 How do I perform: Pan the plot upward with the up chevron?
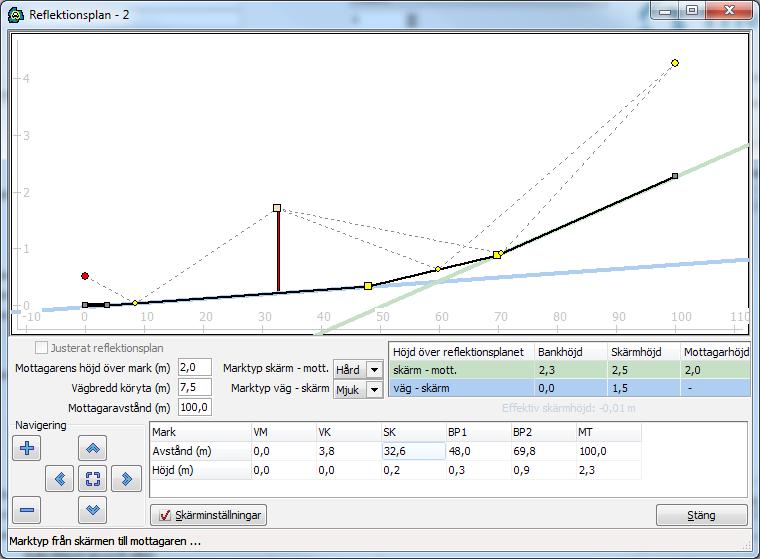coord(92,447)
